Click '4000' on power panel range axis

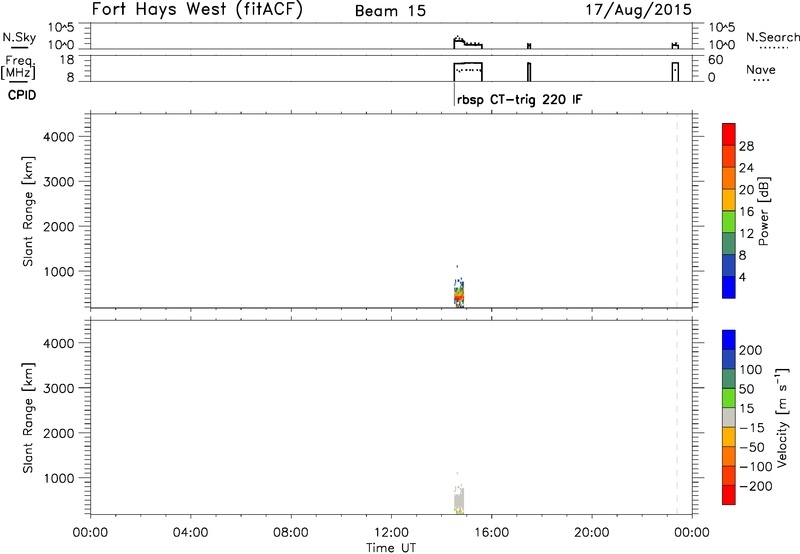[x=59, y=137]
